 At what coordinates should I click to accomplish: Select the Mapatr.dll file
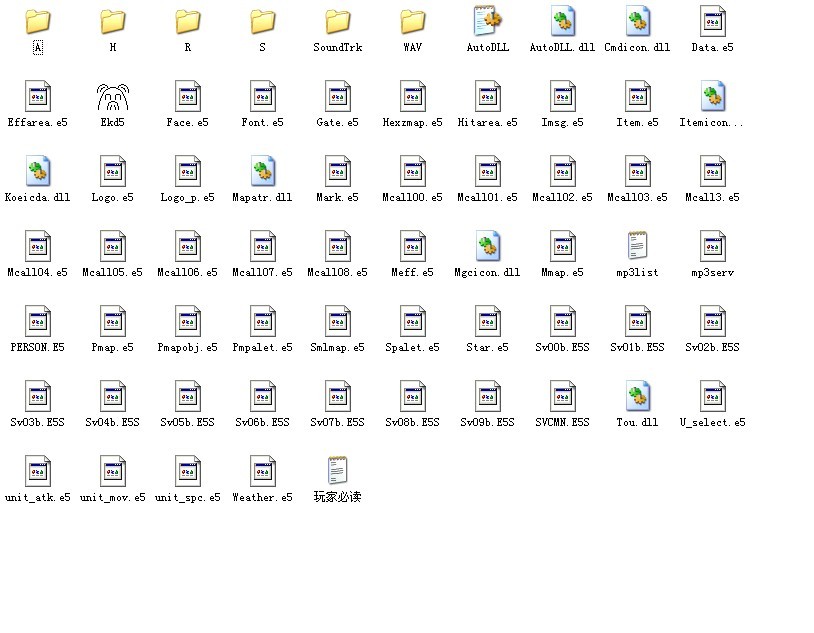(263, 172)
